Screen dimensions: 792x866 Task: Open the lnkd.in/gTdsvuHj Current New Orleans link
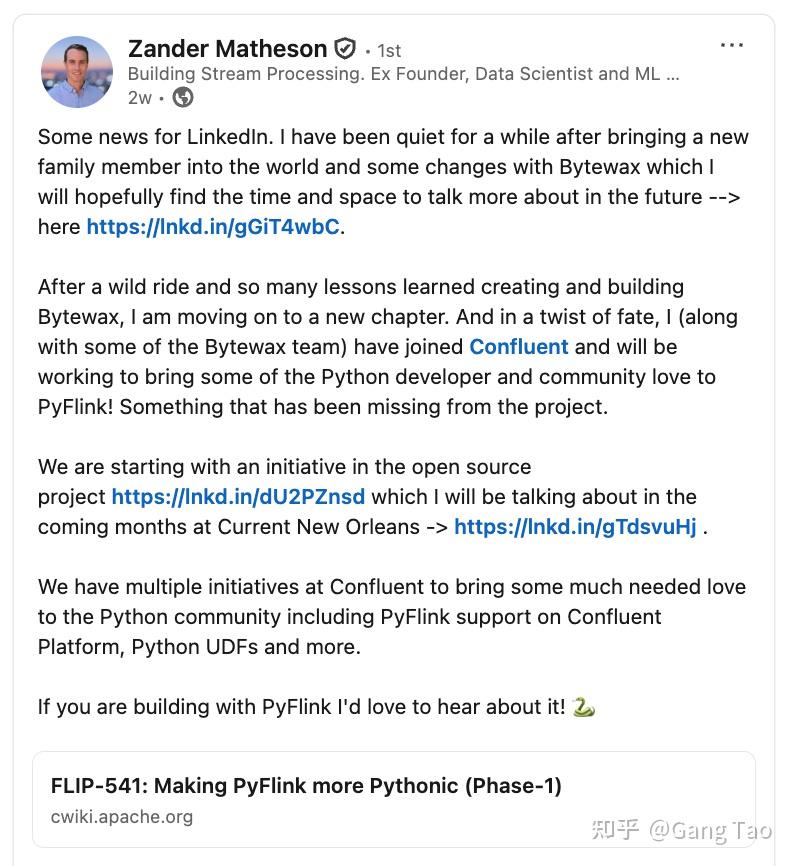click(575, 527)
